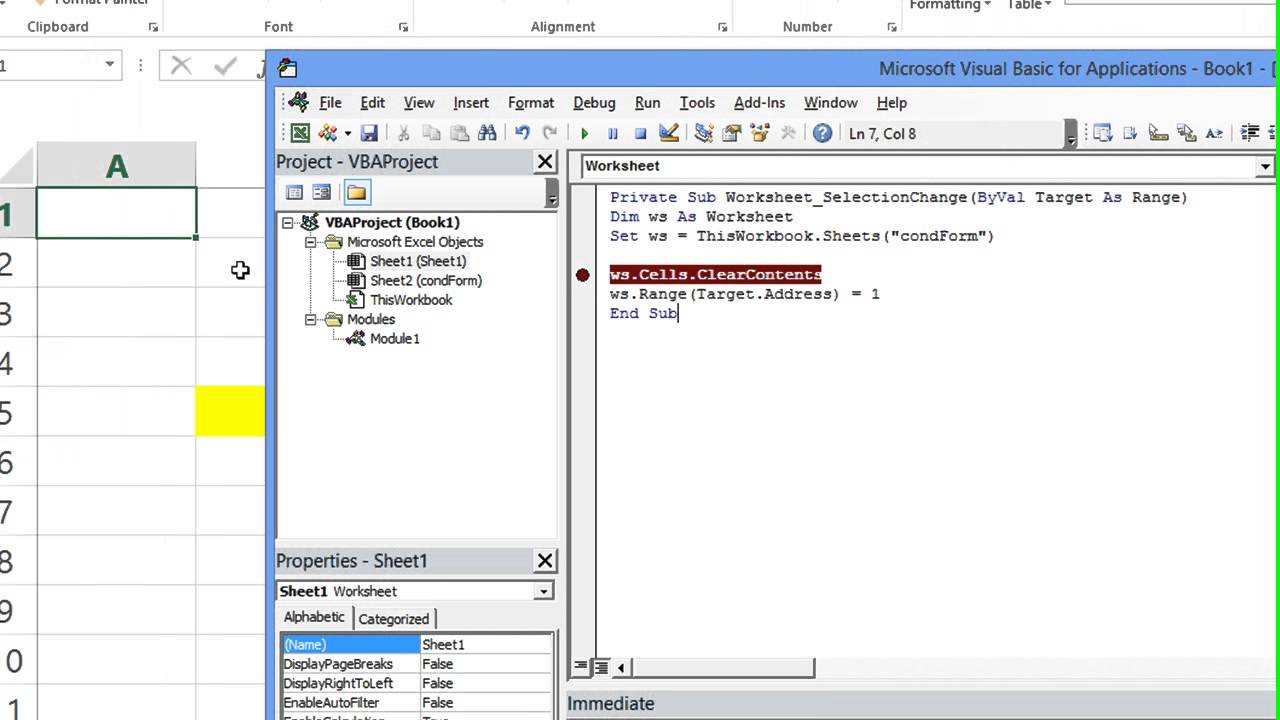Click View Code icon in Project panel

(x=294, y=193)
